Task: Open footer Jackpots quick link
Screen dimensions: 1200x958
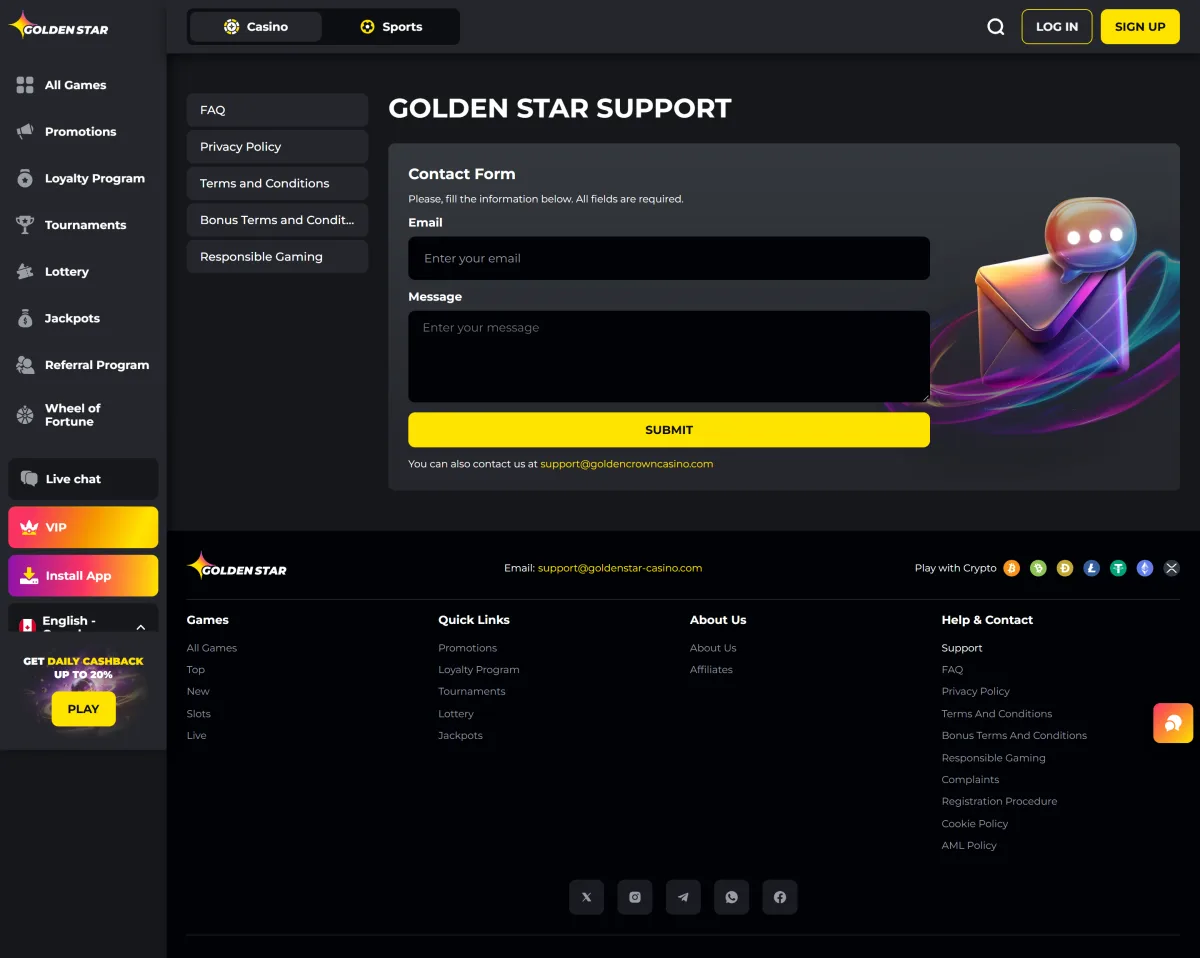Action: coord(460,736)
